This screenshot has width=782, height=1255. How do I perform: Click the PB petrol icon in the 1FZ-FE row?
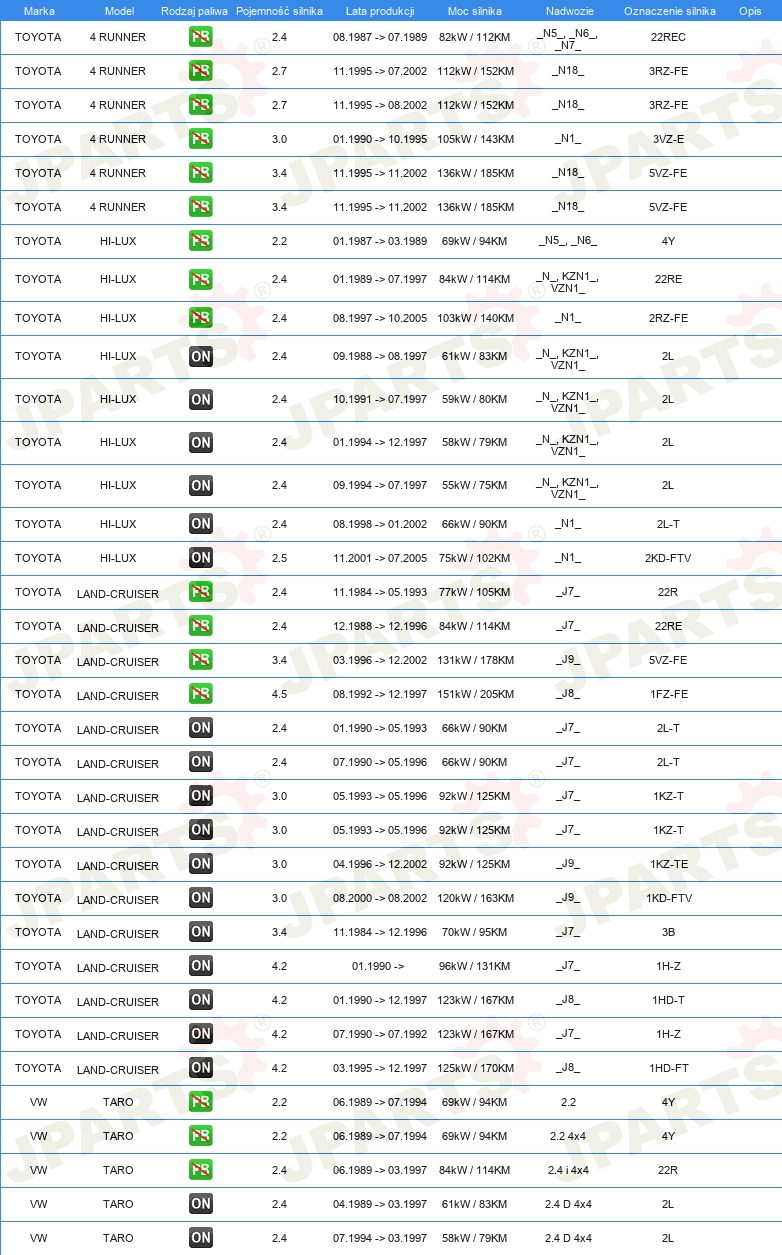(x=200, y=694)
